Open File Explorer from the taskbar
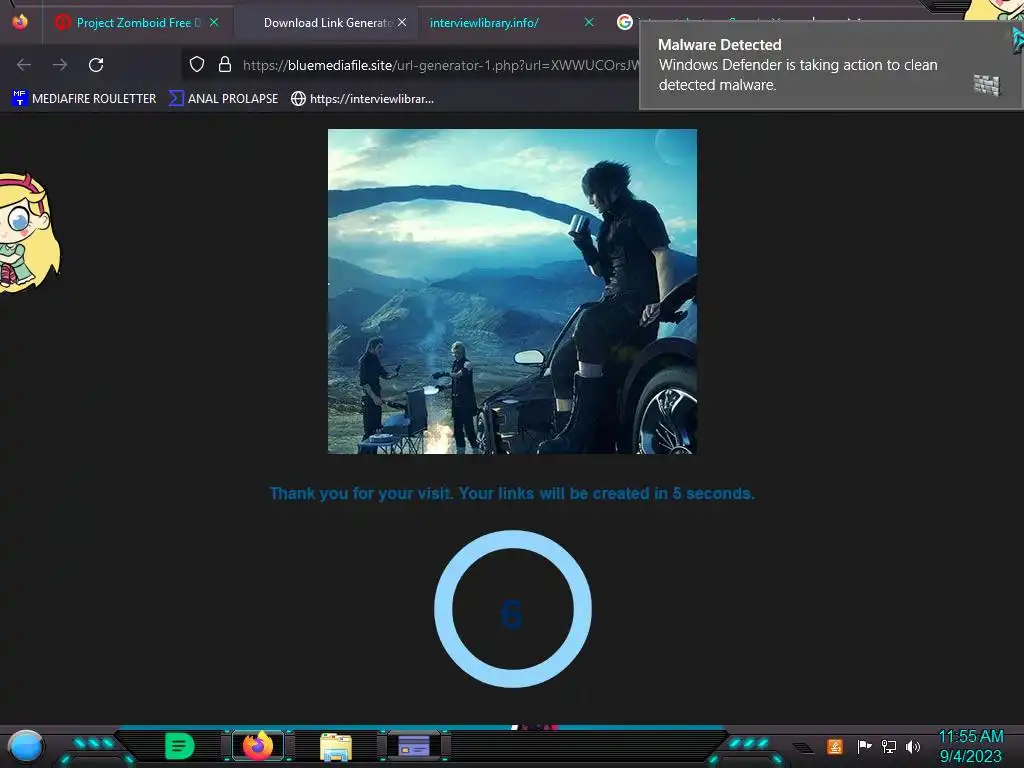Screen dimensions: 1024x768 pyautogui.click(x=336, y=747)
